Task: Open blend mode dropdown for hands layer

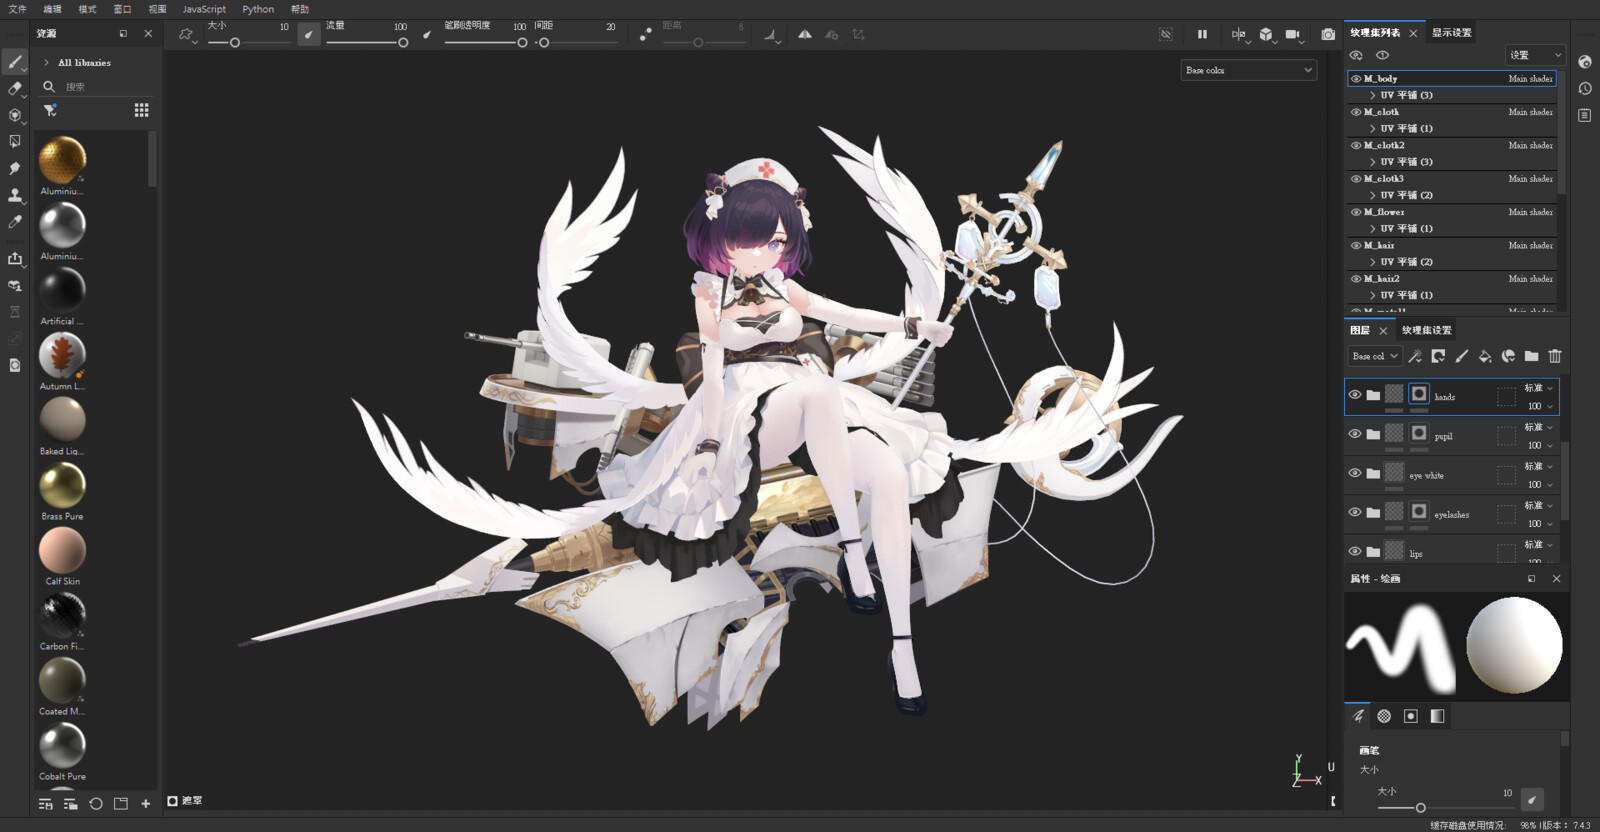Action: 1538,388
